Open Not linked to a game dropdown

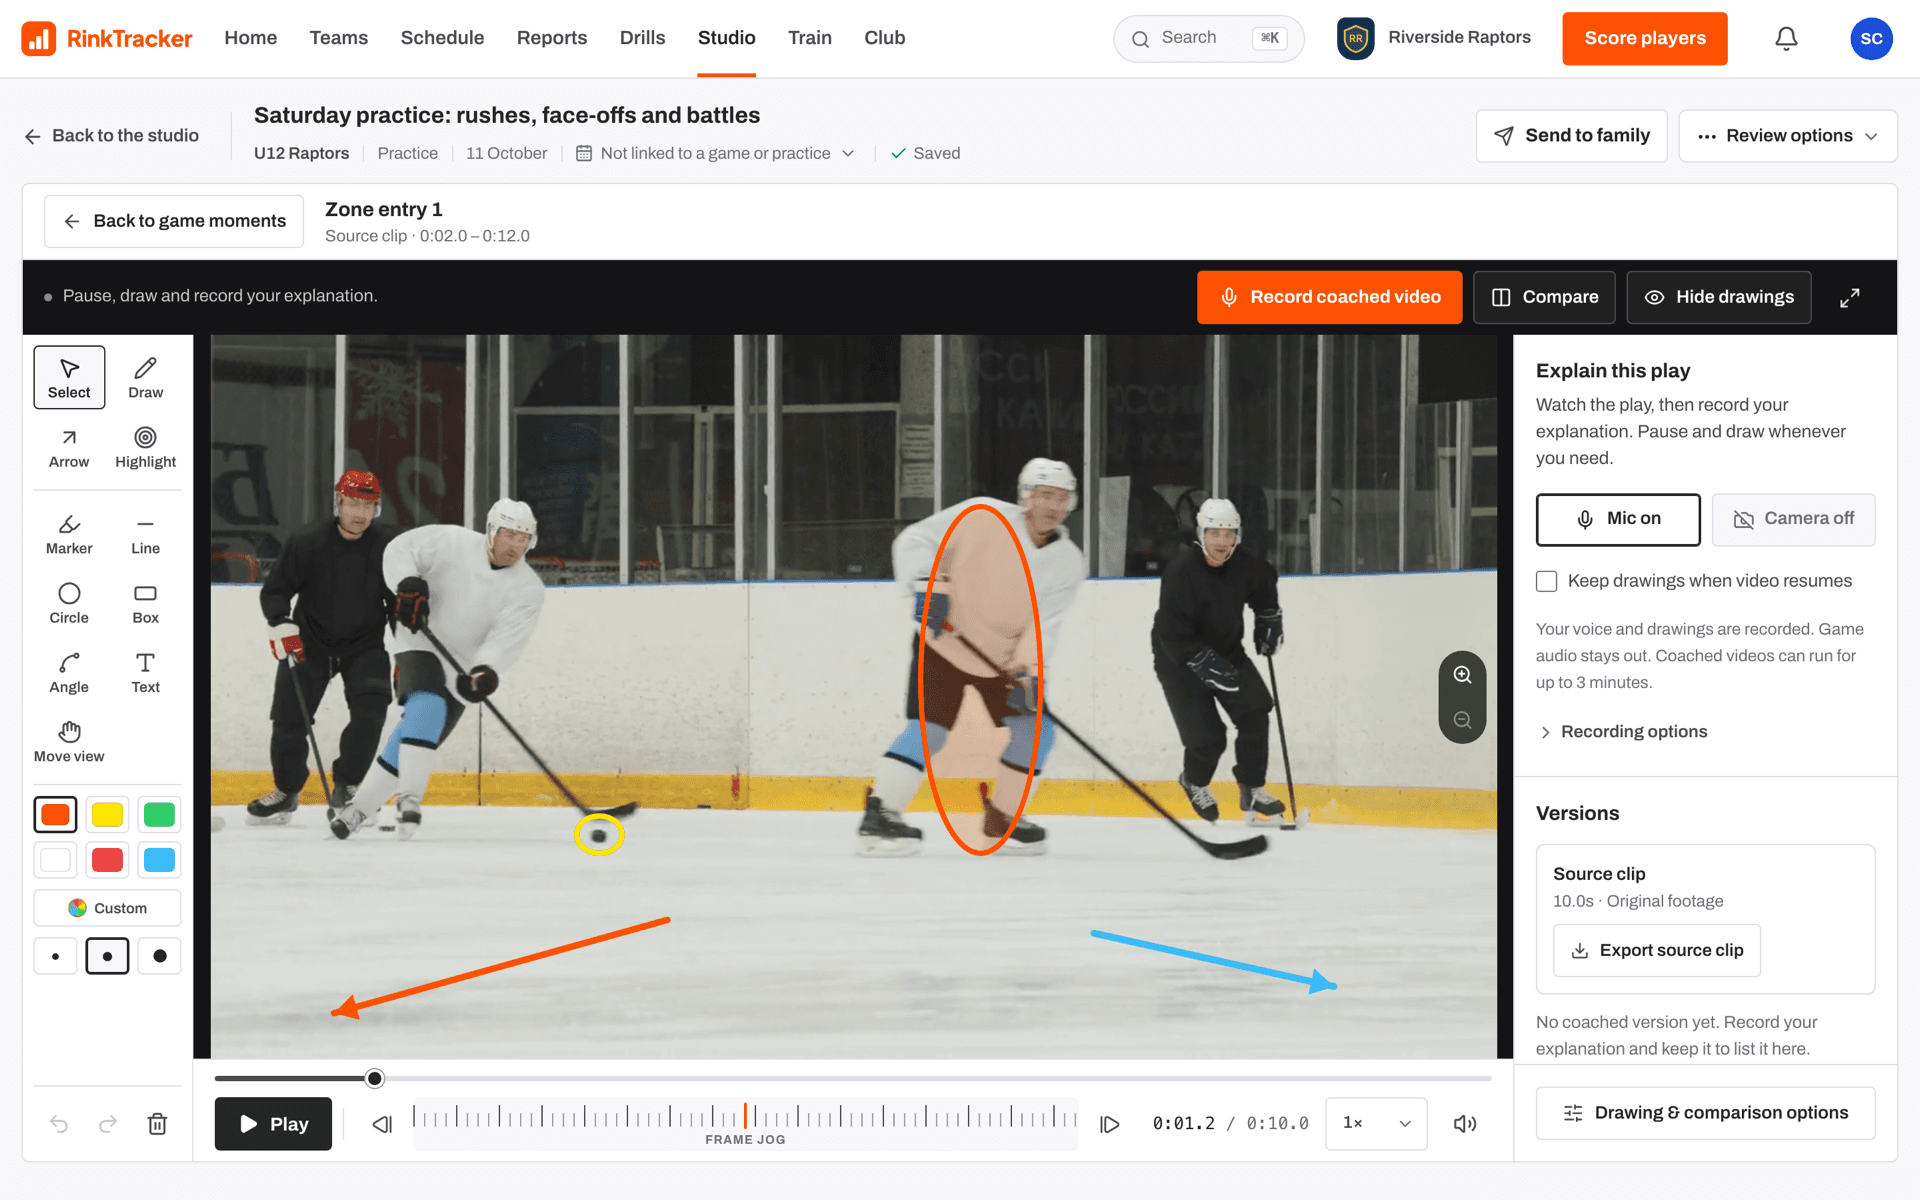click(715, 153)
